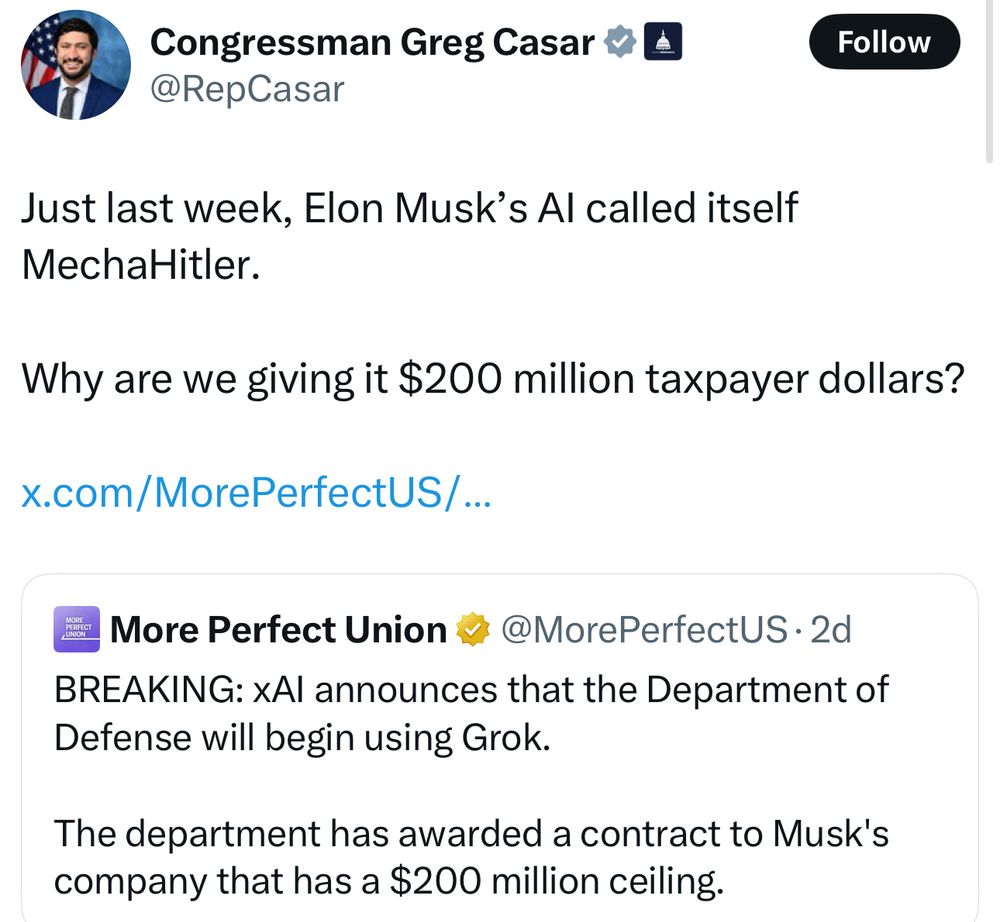Viewport: 1000px width, 922px height.
Task: Click the blue verified checkmark badge
Action: coord(620,42)
